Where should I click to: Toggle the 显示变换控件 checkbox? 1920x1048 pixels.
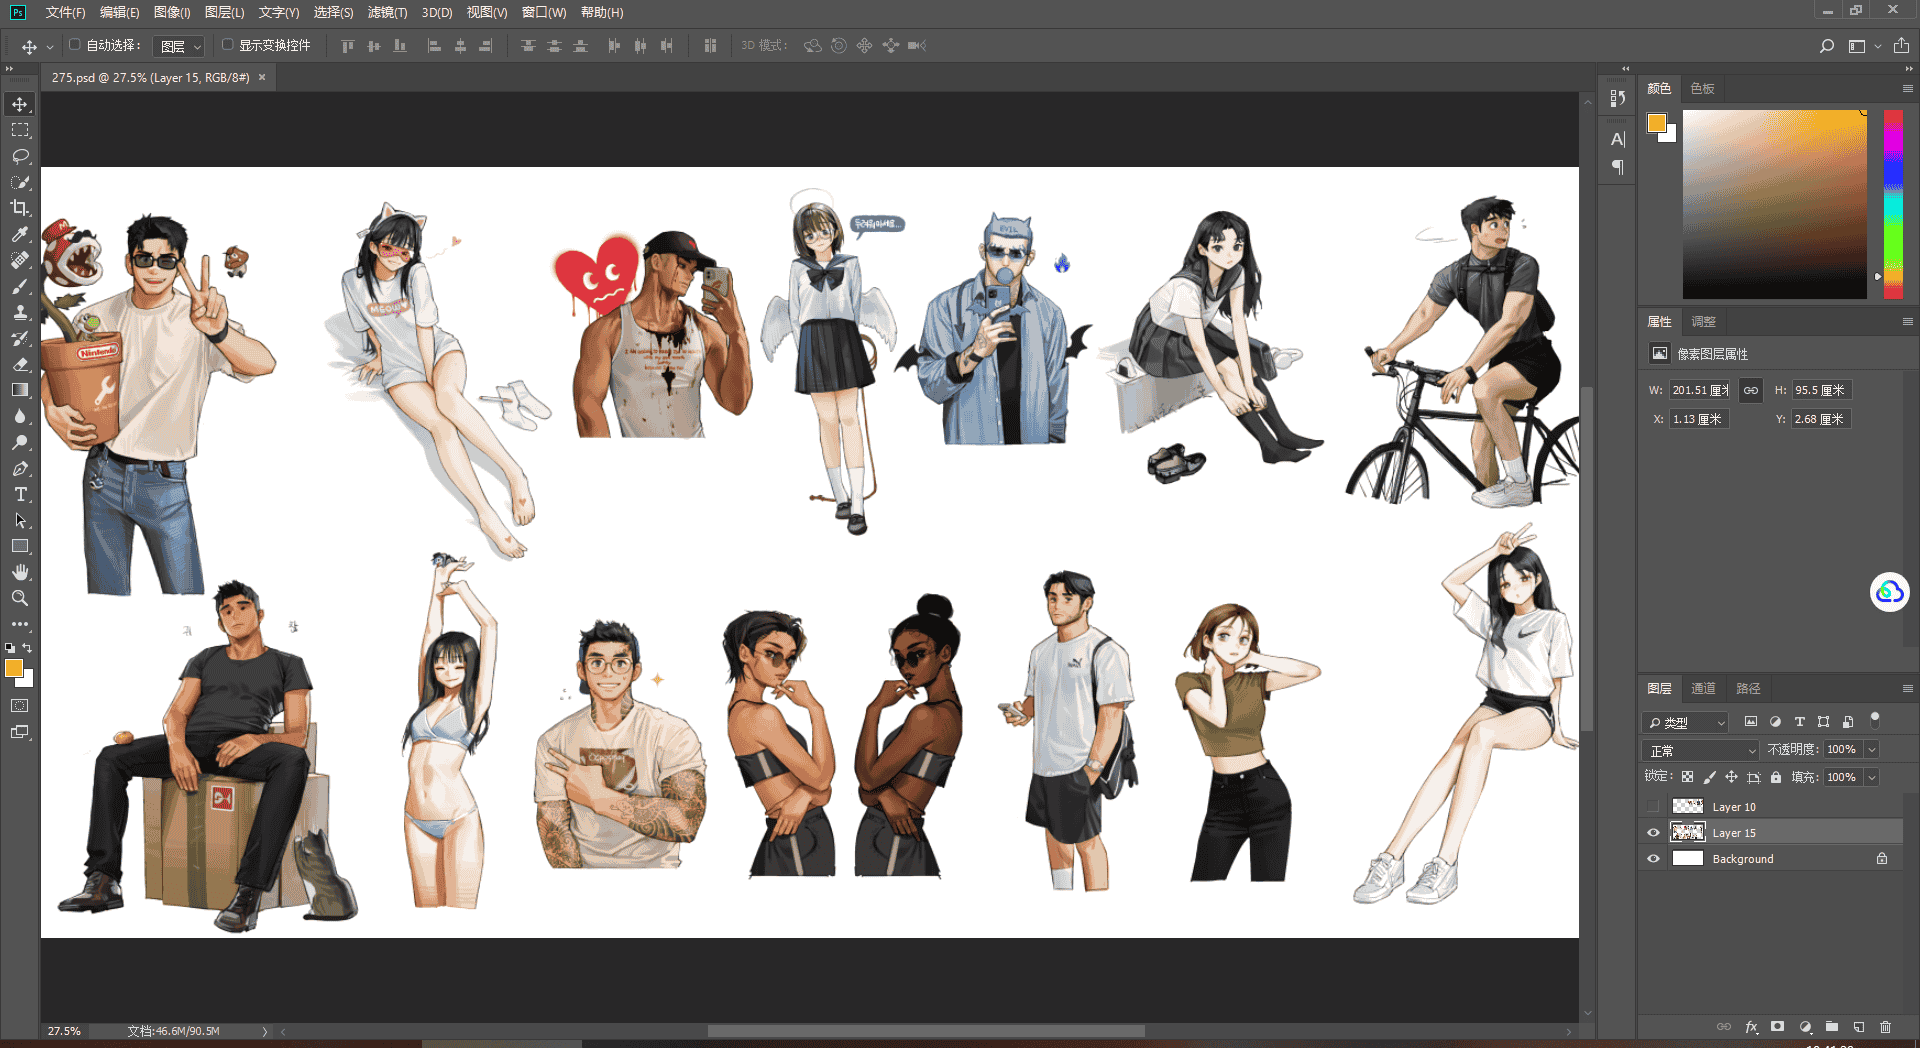(x=228, y=45)
